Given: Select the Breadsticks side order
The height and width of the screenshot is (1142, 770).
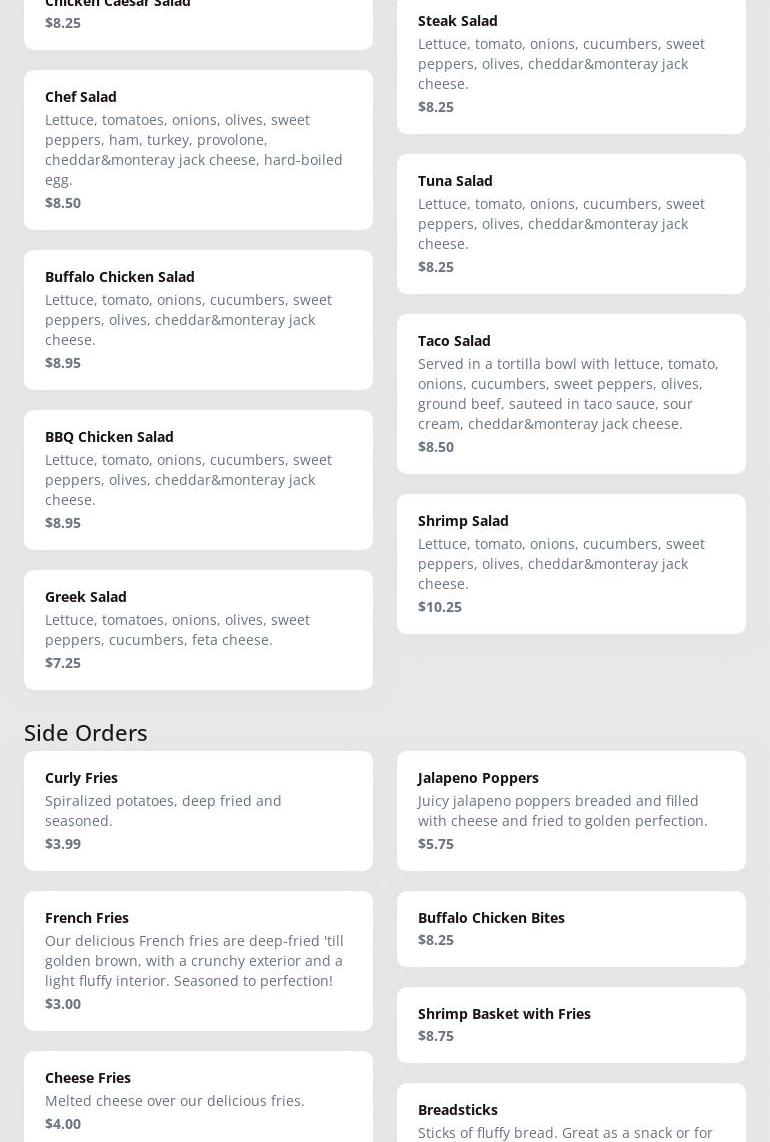Looking at the screenshot, I should click(571, 1115).
